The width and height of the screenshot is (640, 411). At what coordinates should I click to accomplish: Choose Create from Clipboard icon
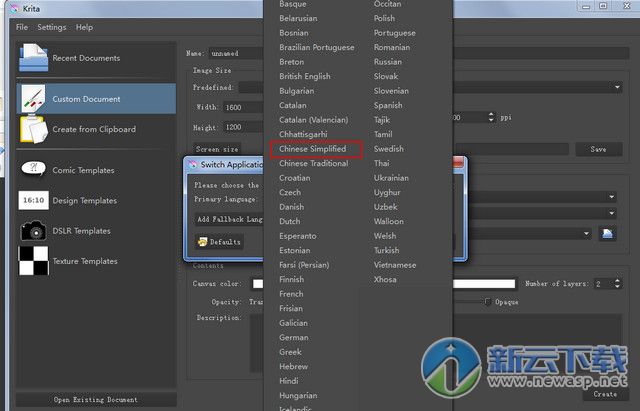click(32, 129)
